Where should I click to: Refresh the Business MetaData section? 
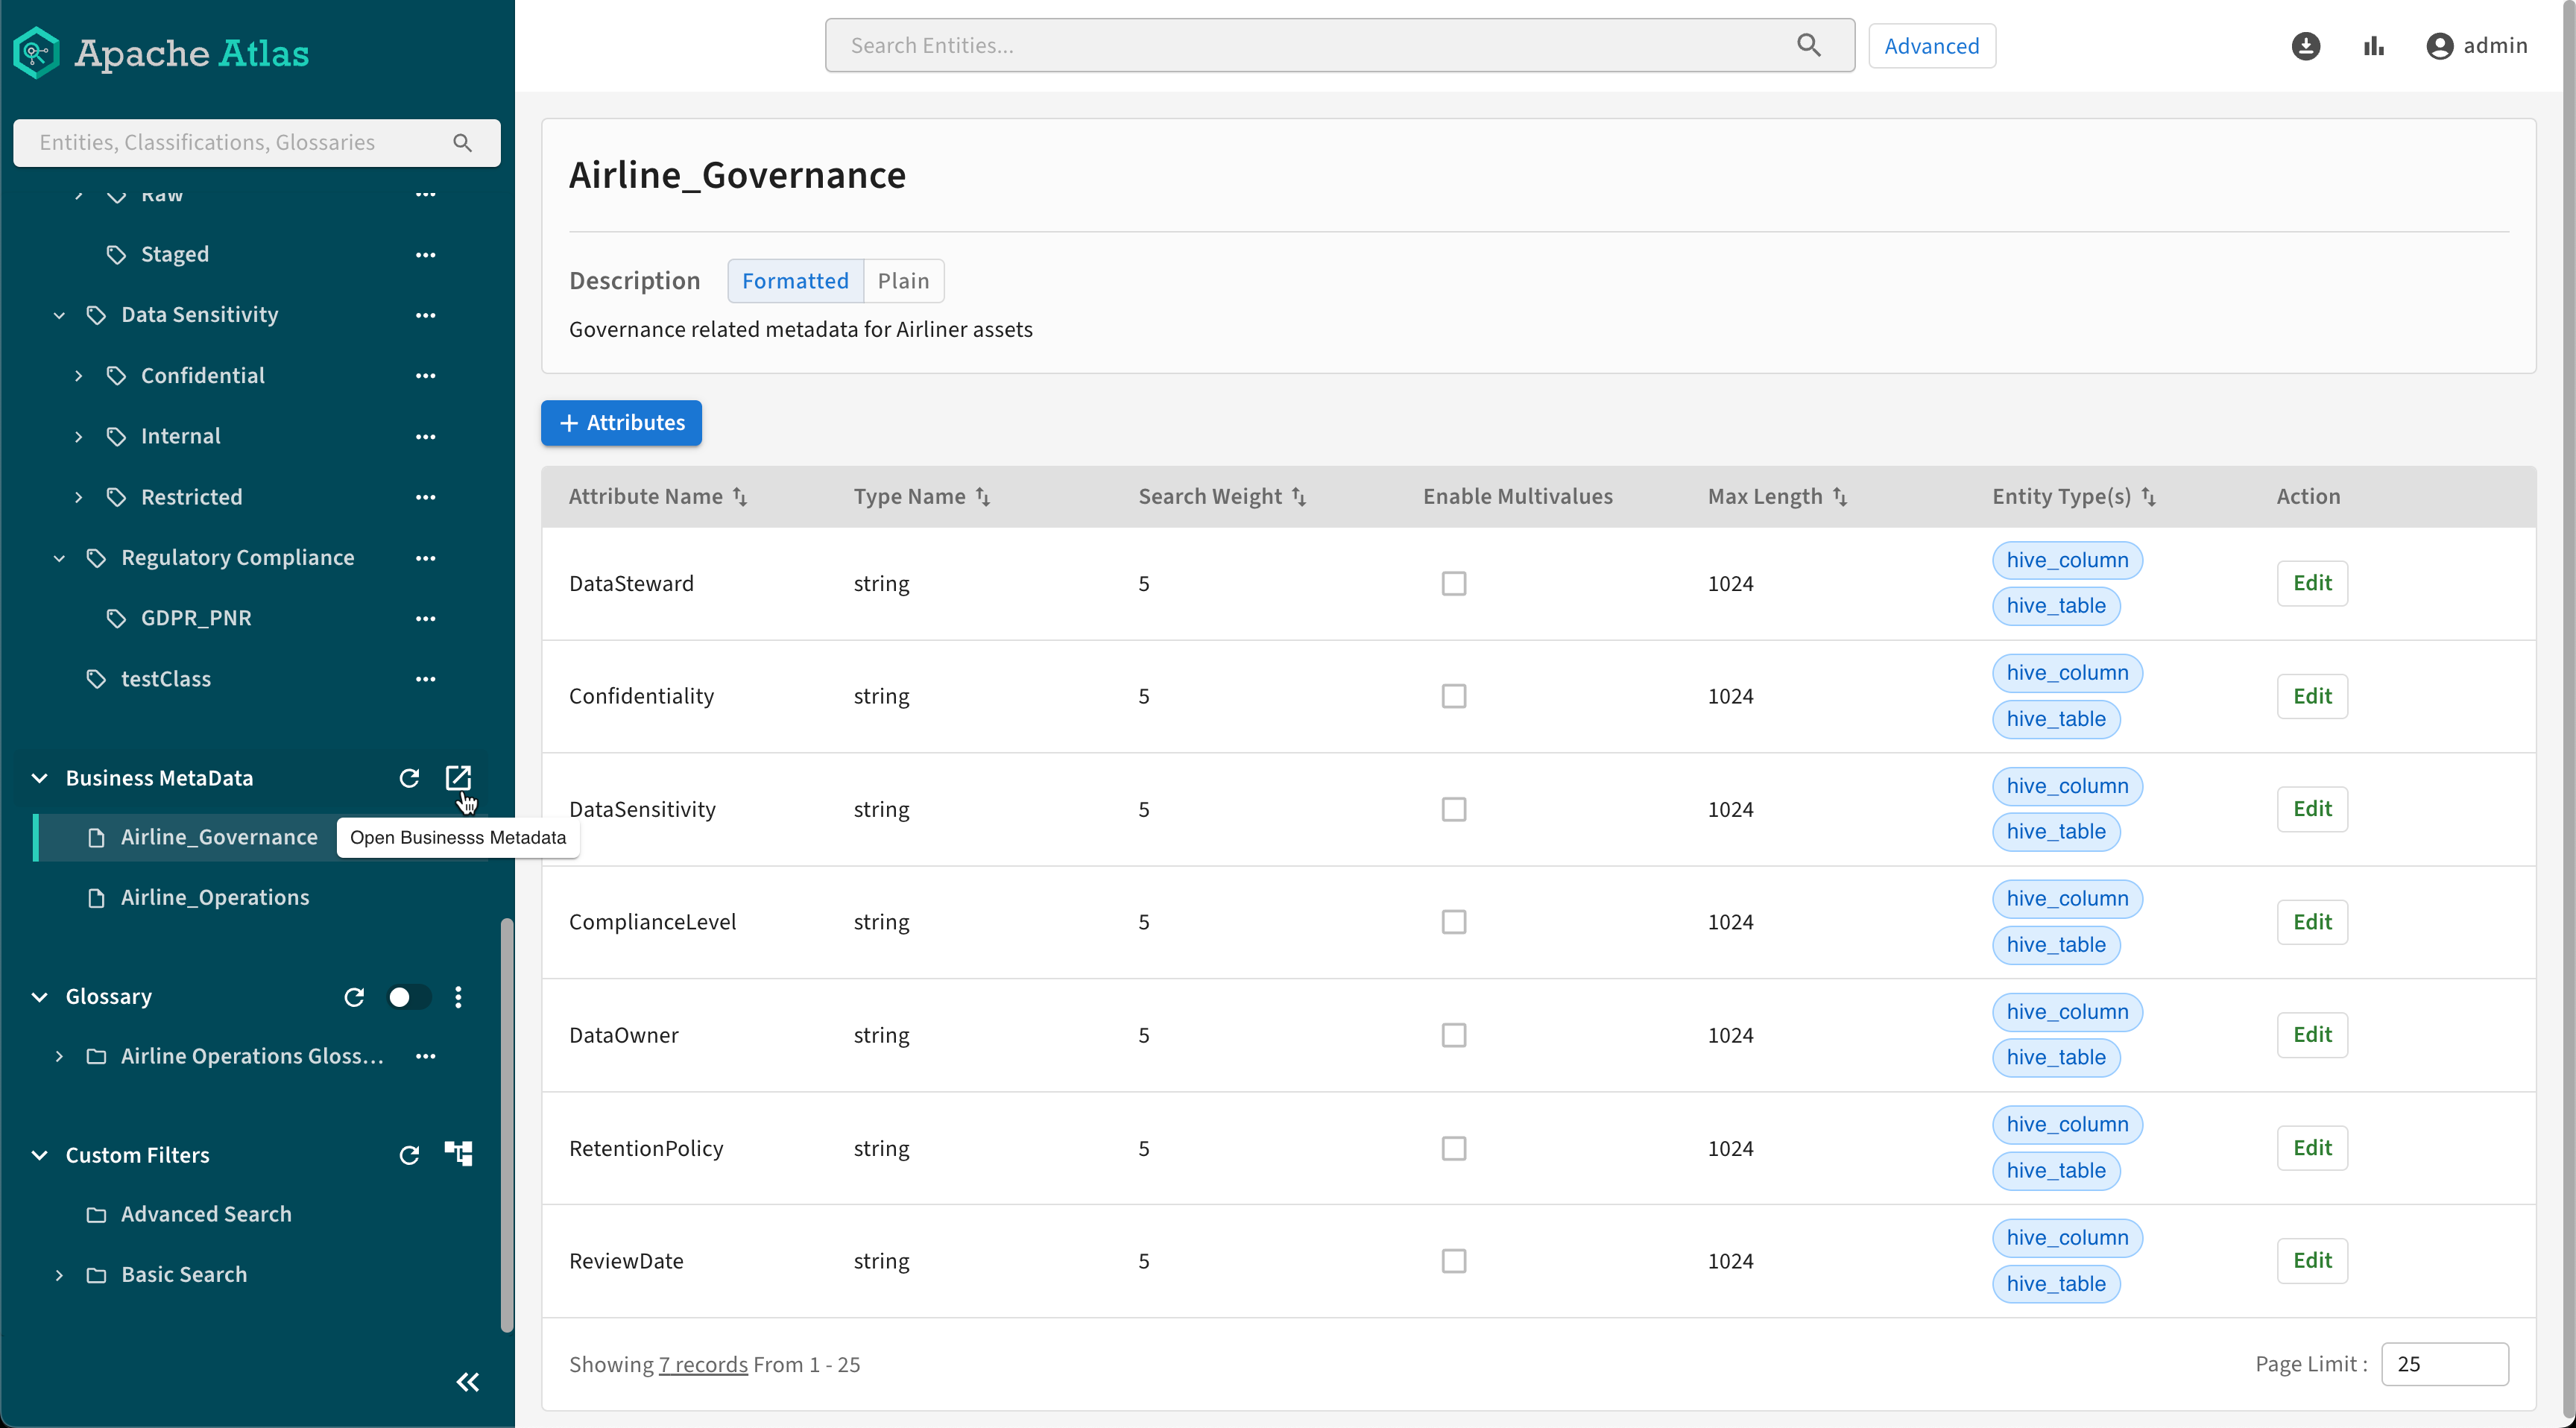point(409,778)
